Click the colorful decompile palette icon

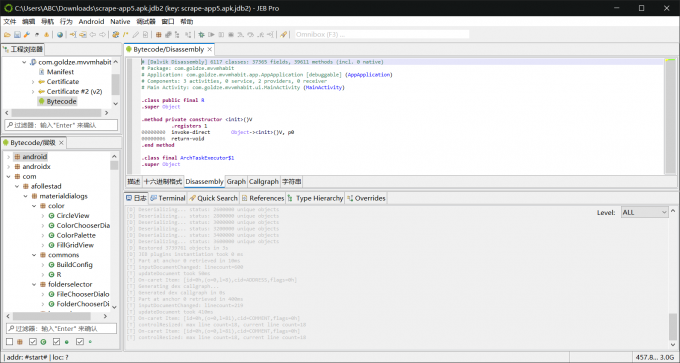pyautogui.click(x=115, y=35)
